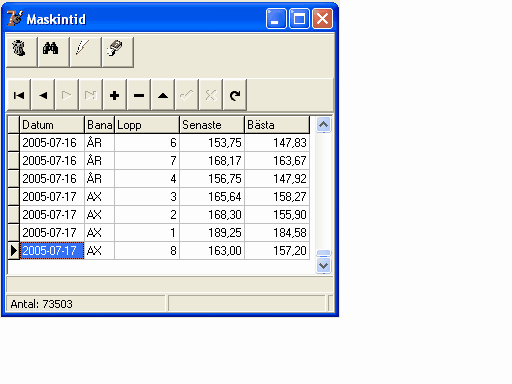Select Lopp cell with value 4
The image size is (512, 384).
[x=147, y=179]
